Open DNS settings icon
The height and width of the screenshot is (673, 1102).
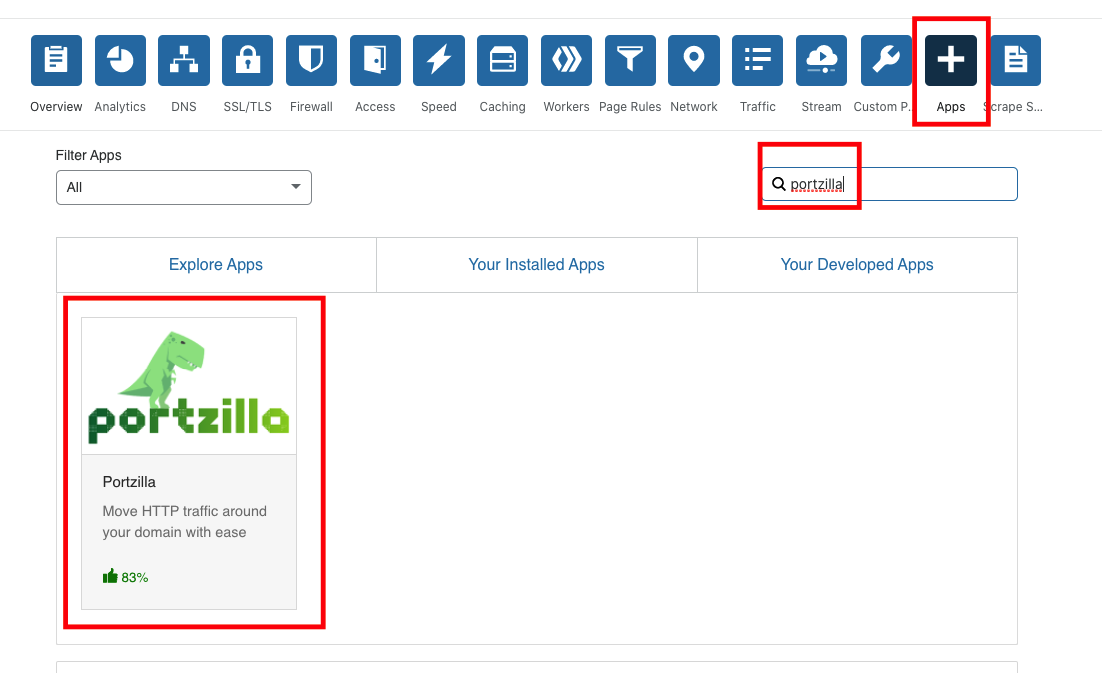pyautogui.click(x=184, y=61)
